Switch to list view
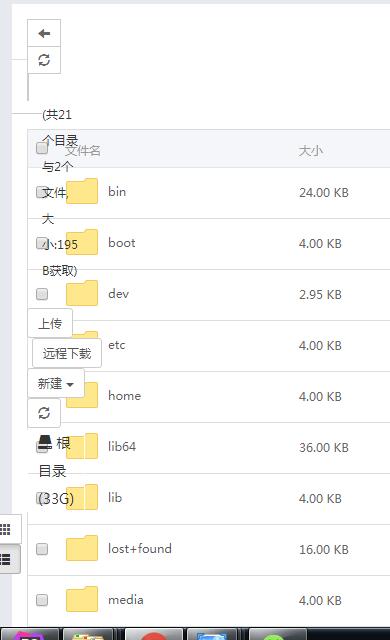 tap(6, 559)
